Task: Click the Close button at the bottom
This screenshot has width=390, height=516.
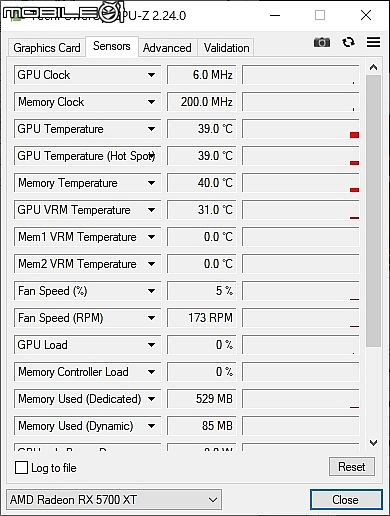Action: click(346, 500)
